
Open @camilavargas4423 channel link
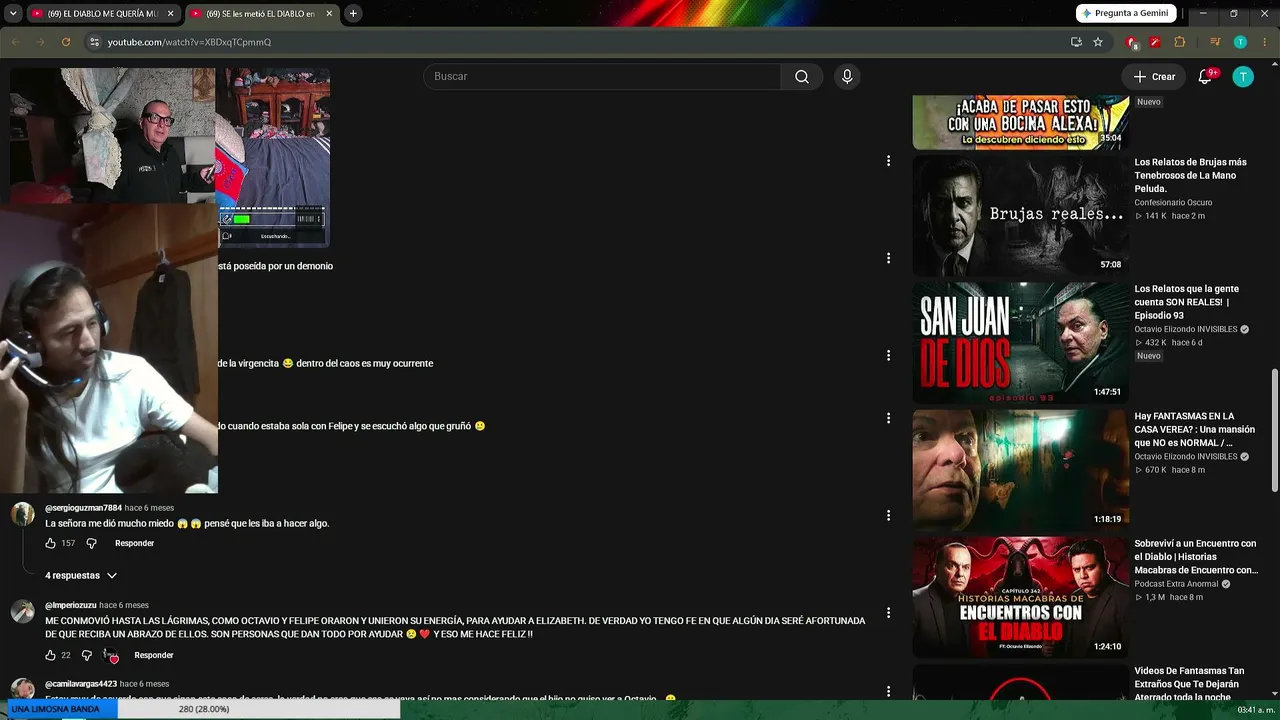81,684
